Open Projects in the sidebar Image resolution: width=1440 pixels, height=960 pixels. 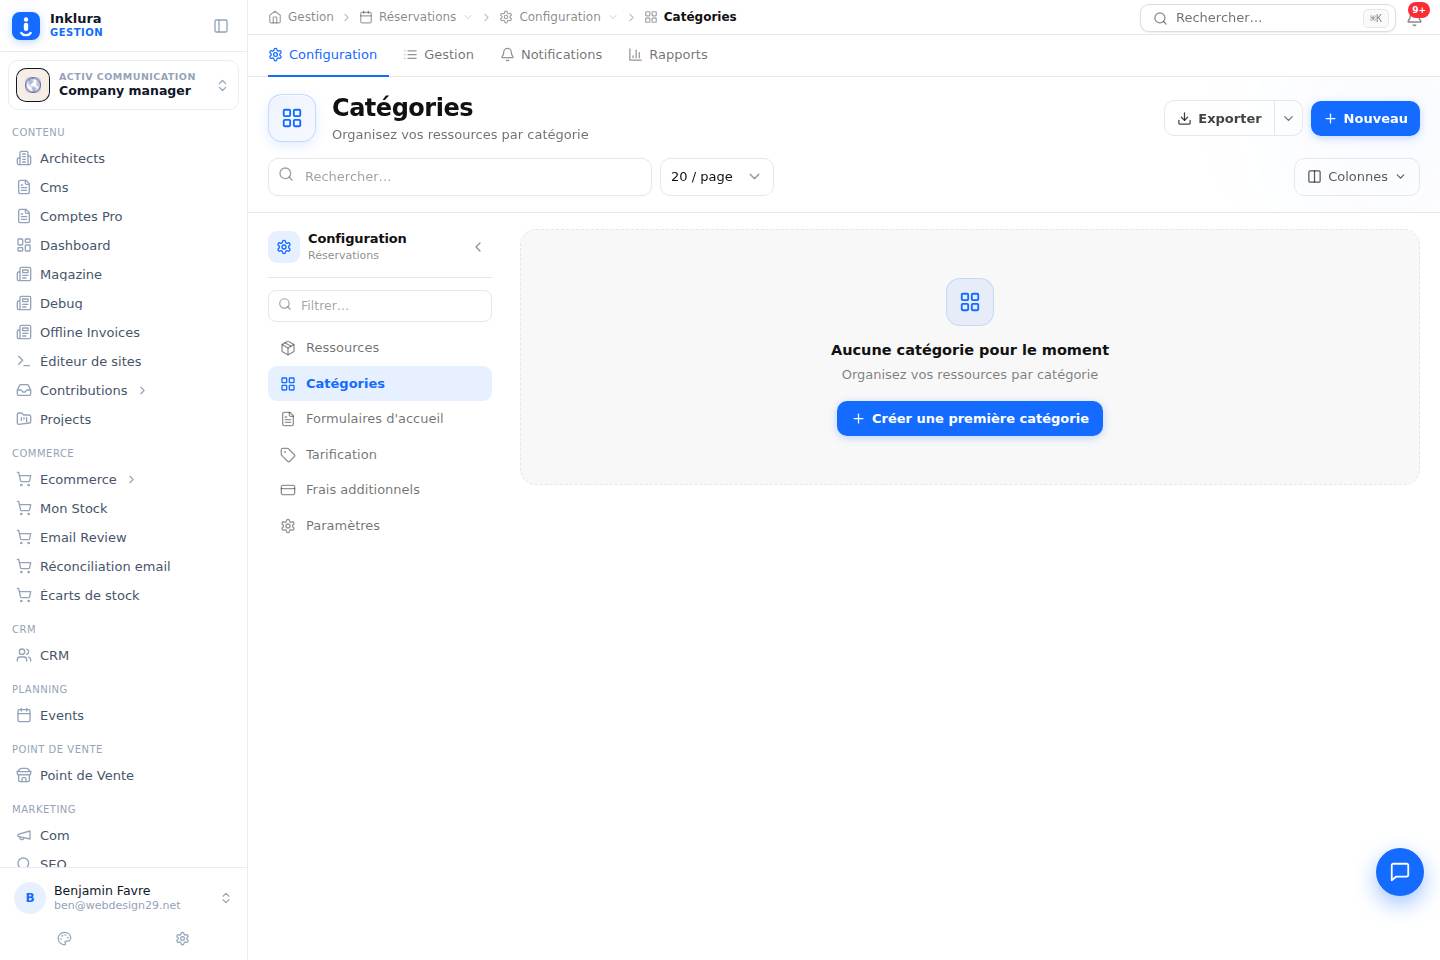click(124, 419)
